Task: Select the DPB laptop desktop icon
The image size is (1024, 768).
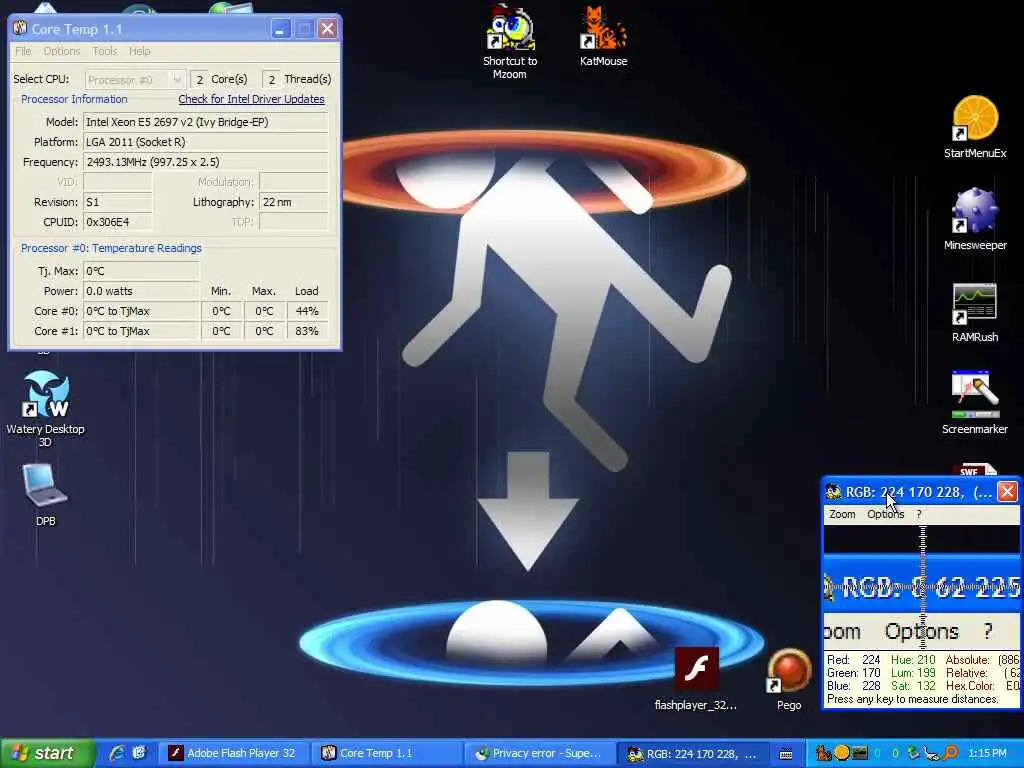Action: (x=45, y=494)
